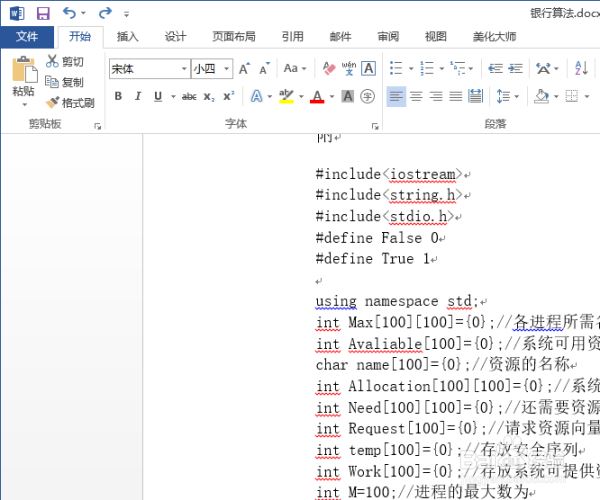Click the Grow Font icon
This screenshot has height=500, width=600.
click(246, 69)
